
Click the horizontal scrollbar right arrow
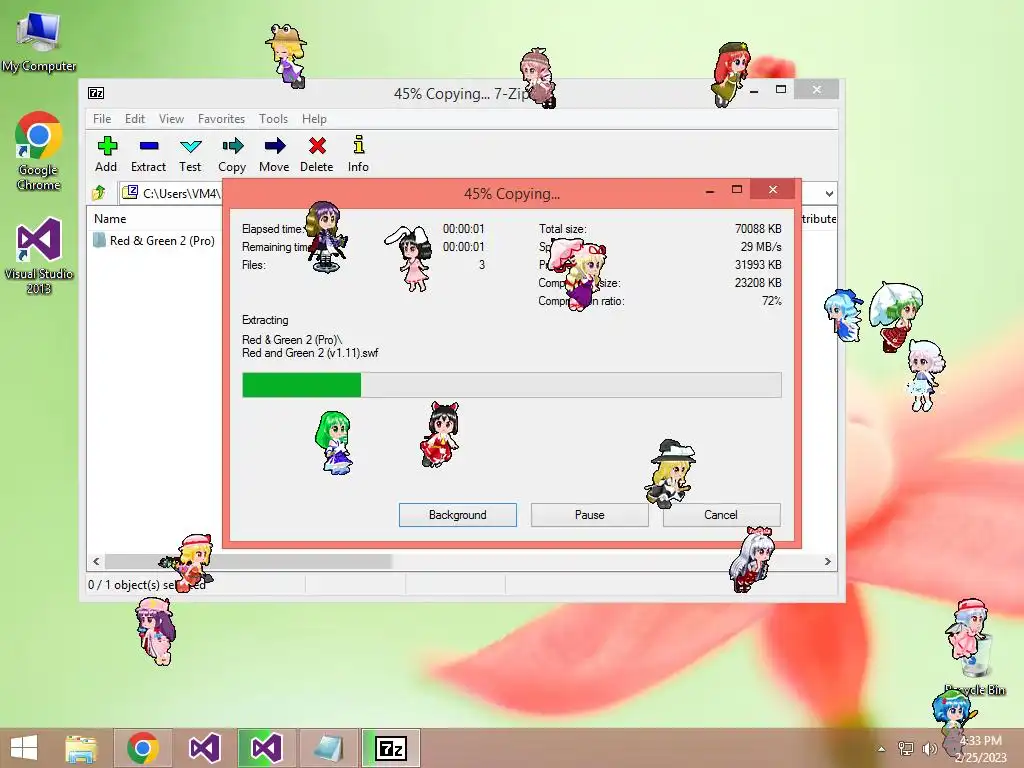tap(827, 561)
